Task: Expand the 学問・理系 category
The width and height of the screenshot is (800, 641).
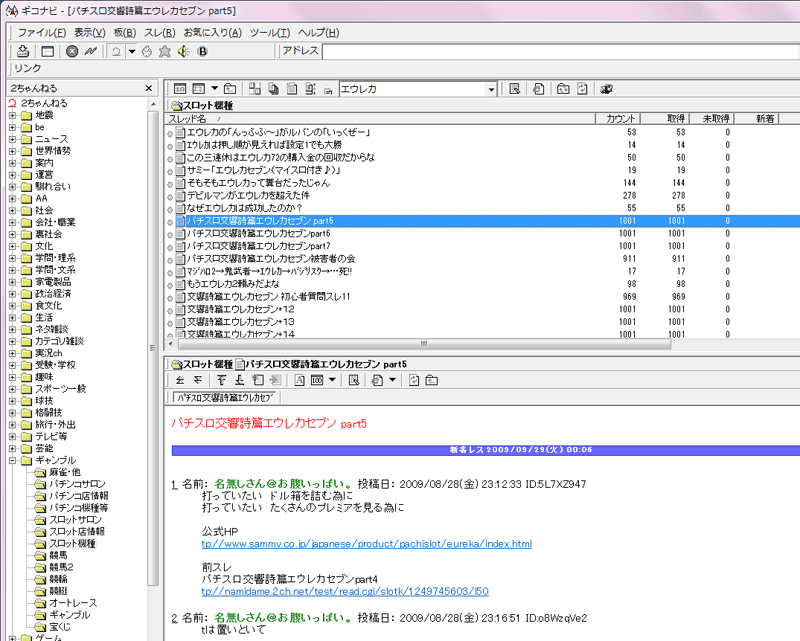Action: coord(12,258)
